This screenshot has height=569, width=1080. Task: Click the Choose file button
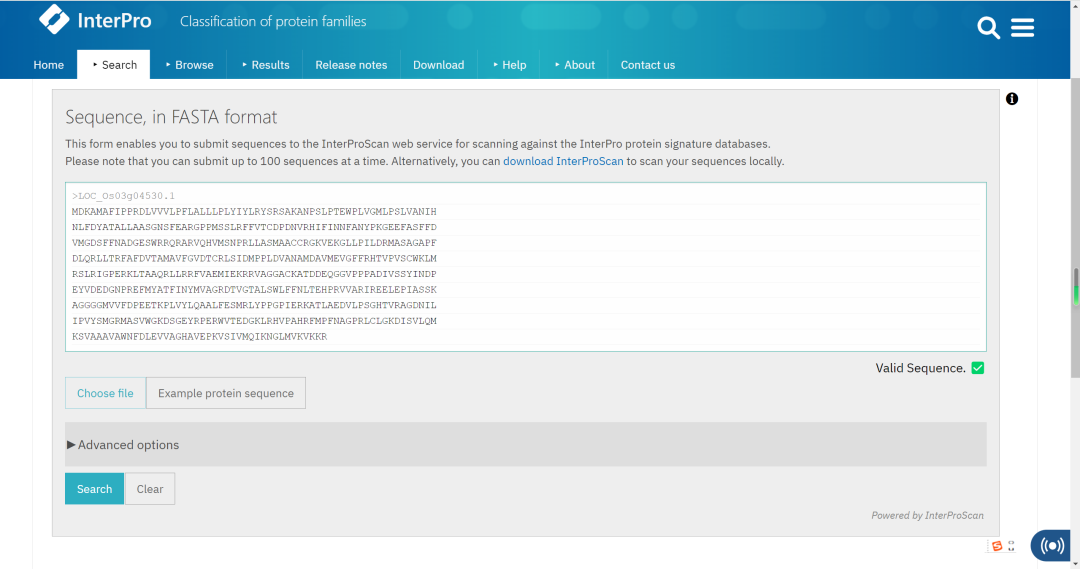click(x=105, y=393)
